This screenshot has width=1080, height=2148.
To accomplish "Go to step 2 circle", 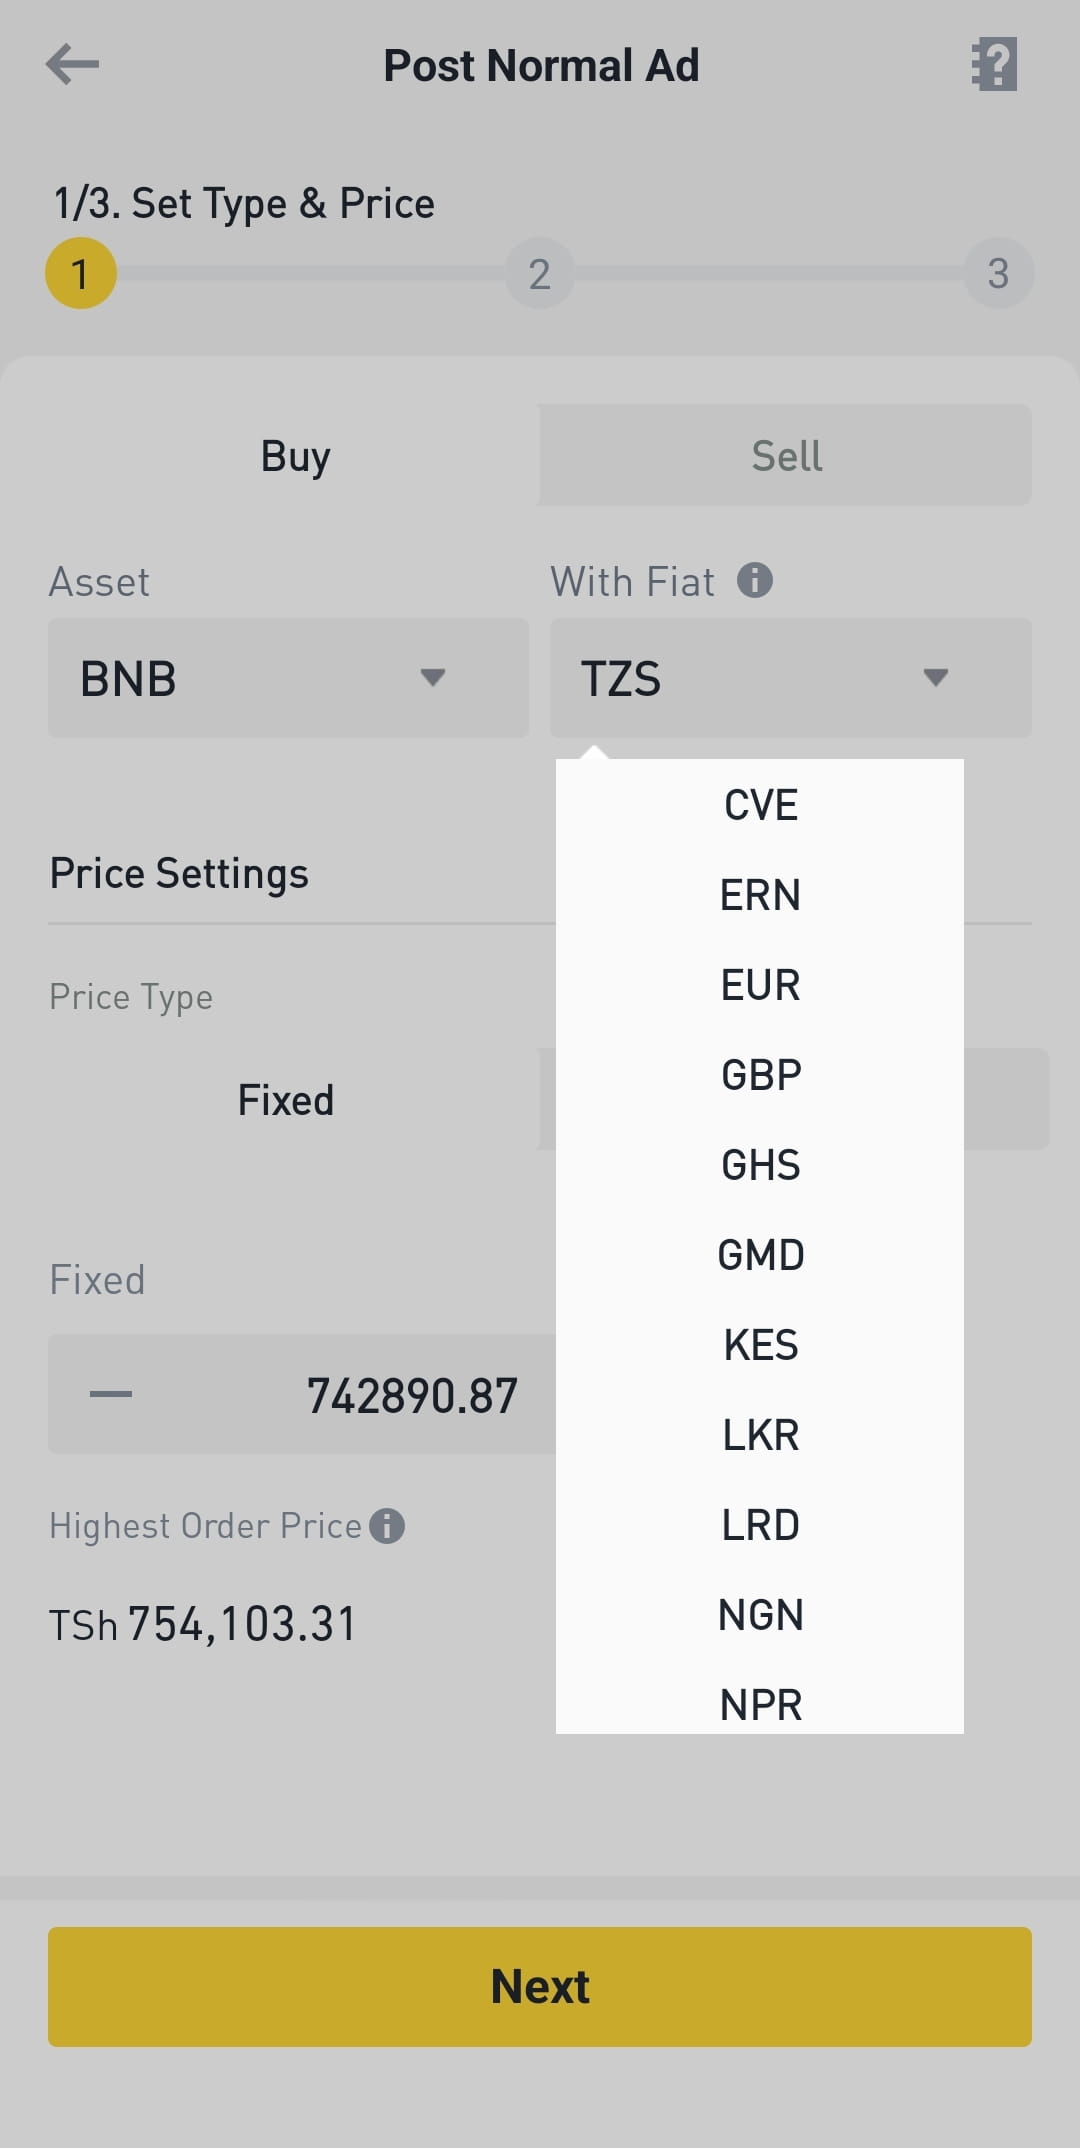I will [540, 273].
